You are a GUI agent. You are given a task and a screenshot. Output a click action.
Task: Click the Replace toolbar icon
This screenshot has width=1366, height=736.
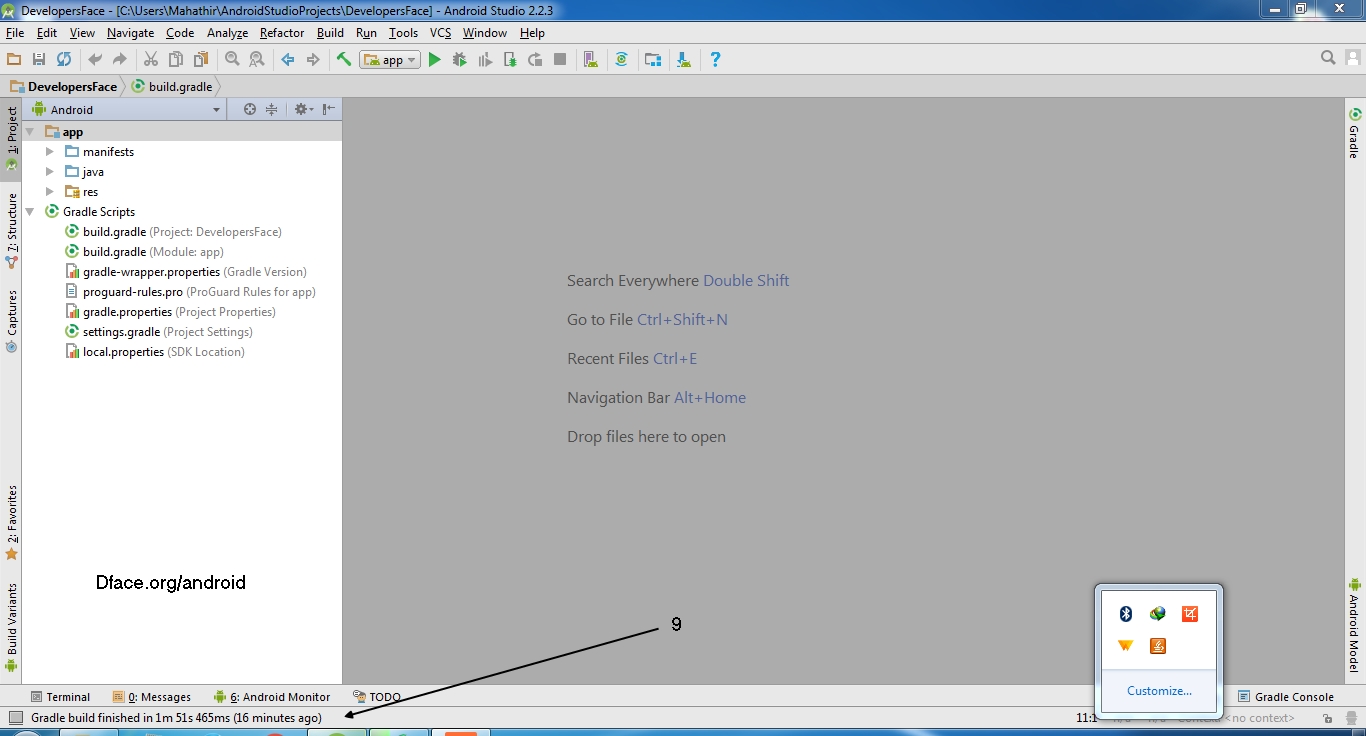[x=257, y=60]
